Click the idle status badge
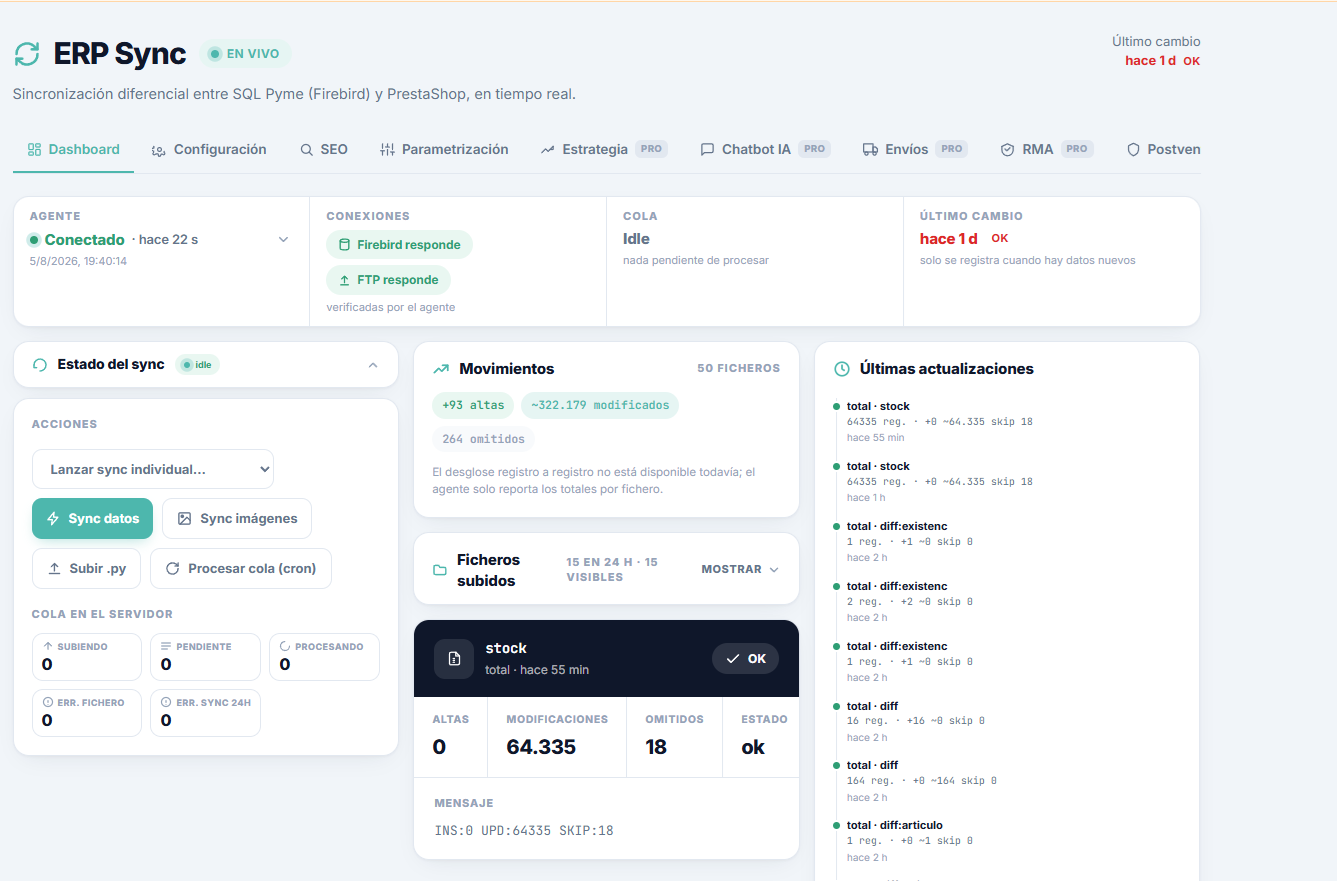 197,365
